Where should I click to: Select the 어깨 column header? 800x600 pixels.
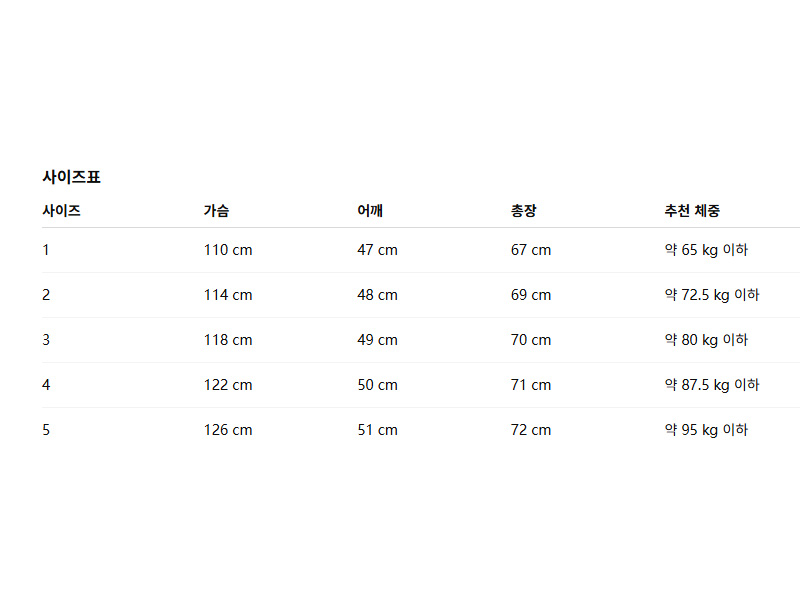tap(370, 211)
